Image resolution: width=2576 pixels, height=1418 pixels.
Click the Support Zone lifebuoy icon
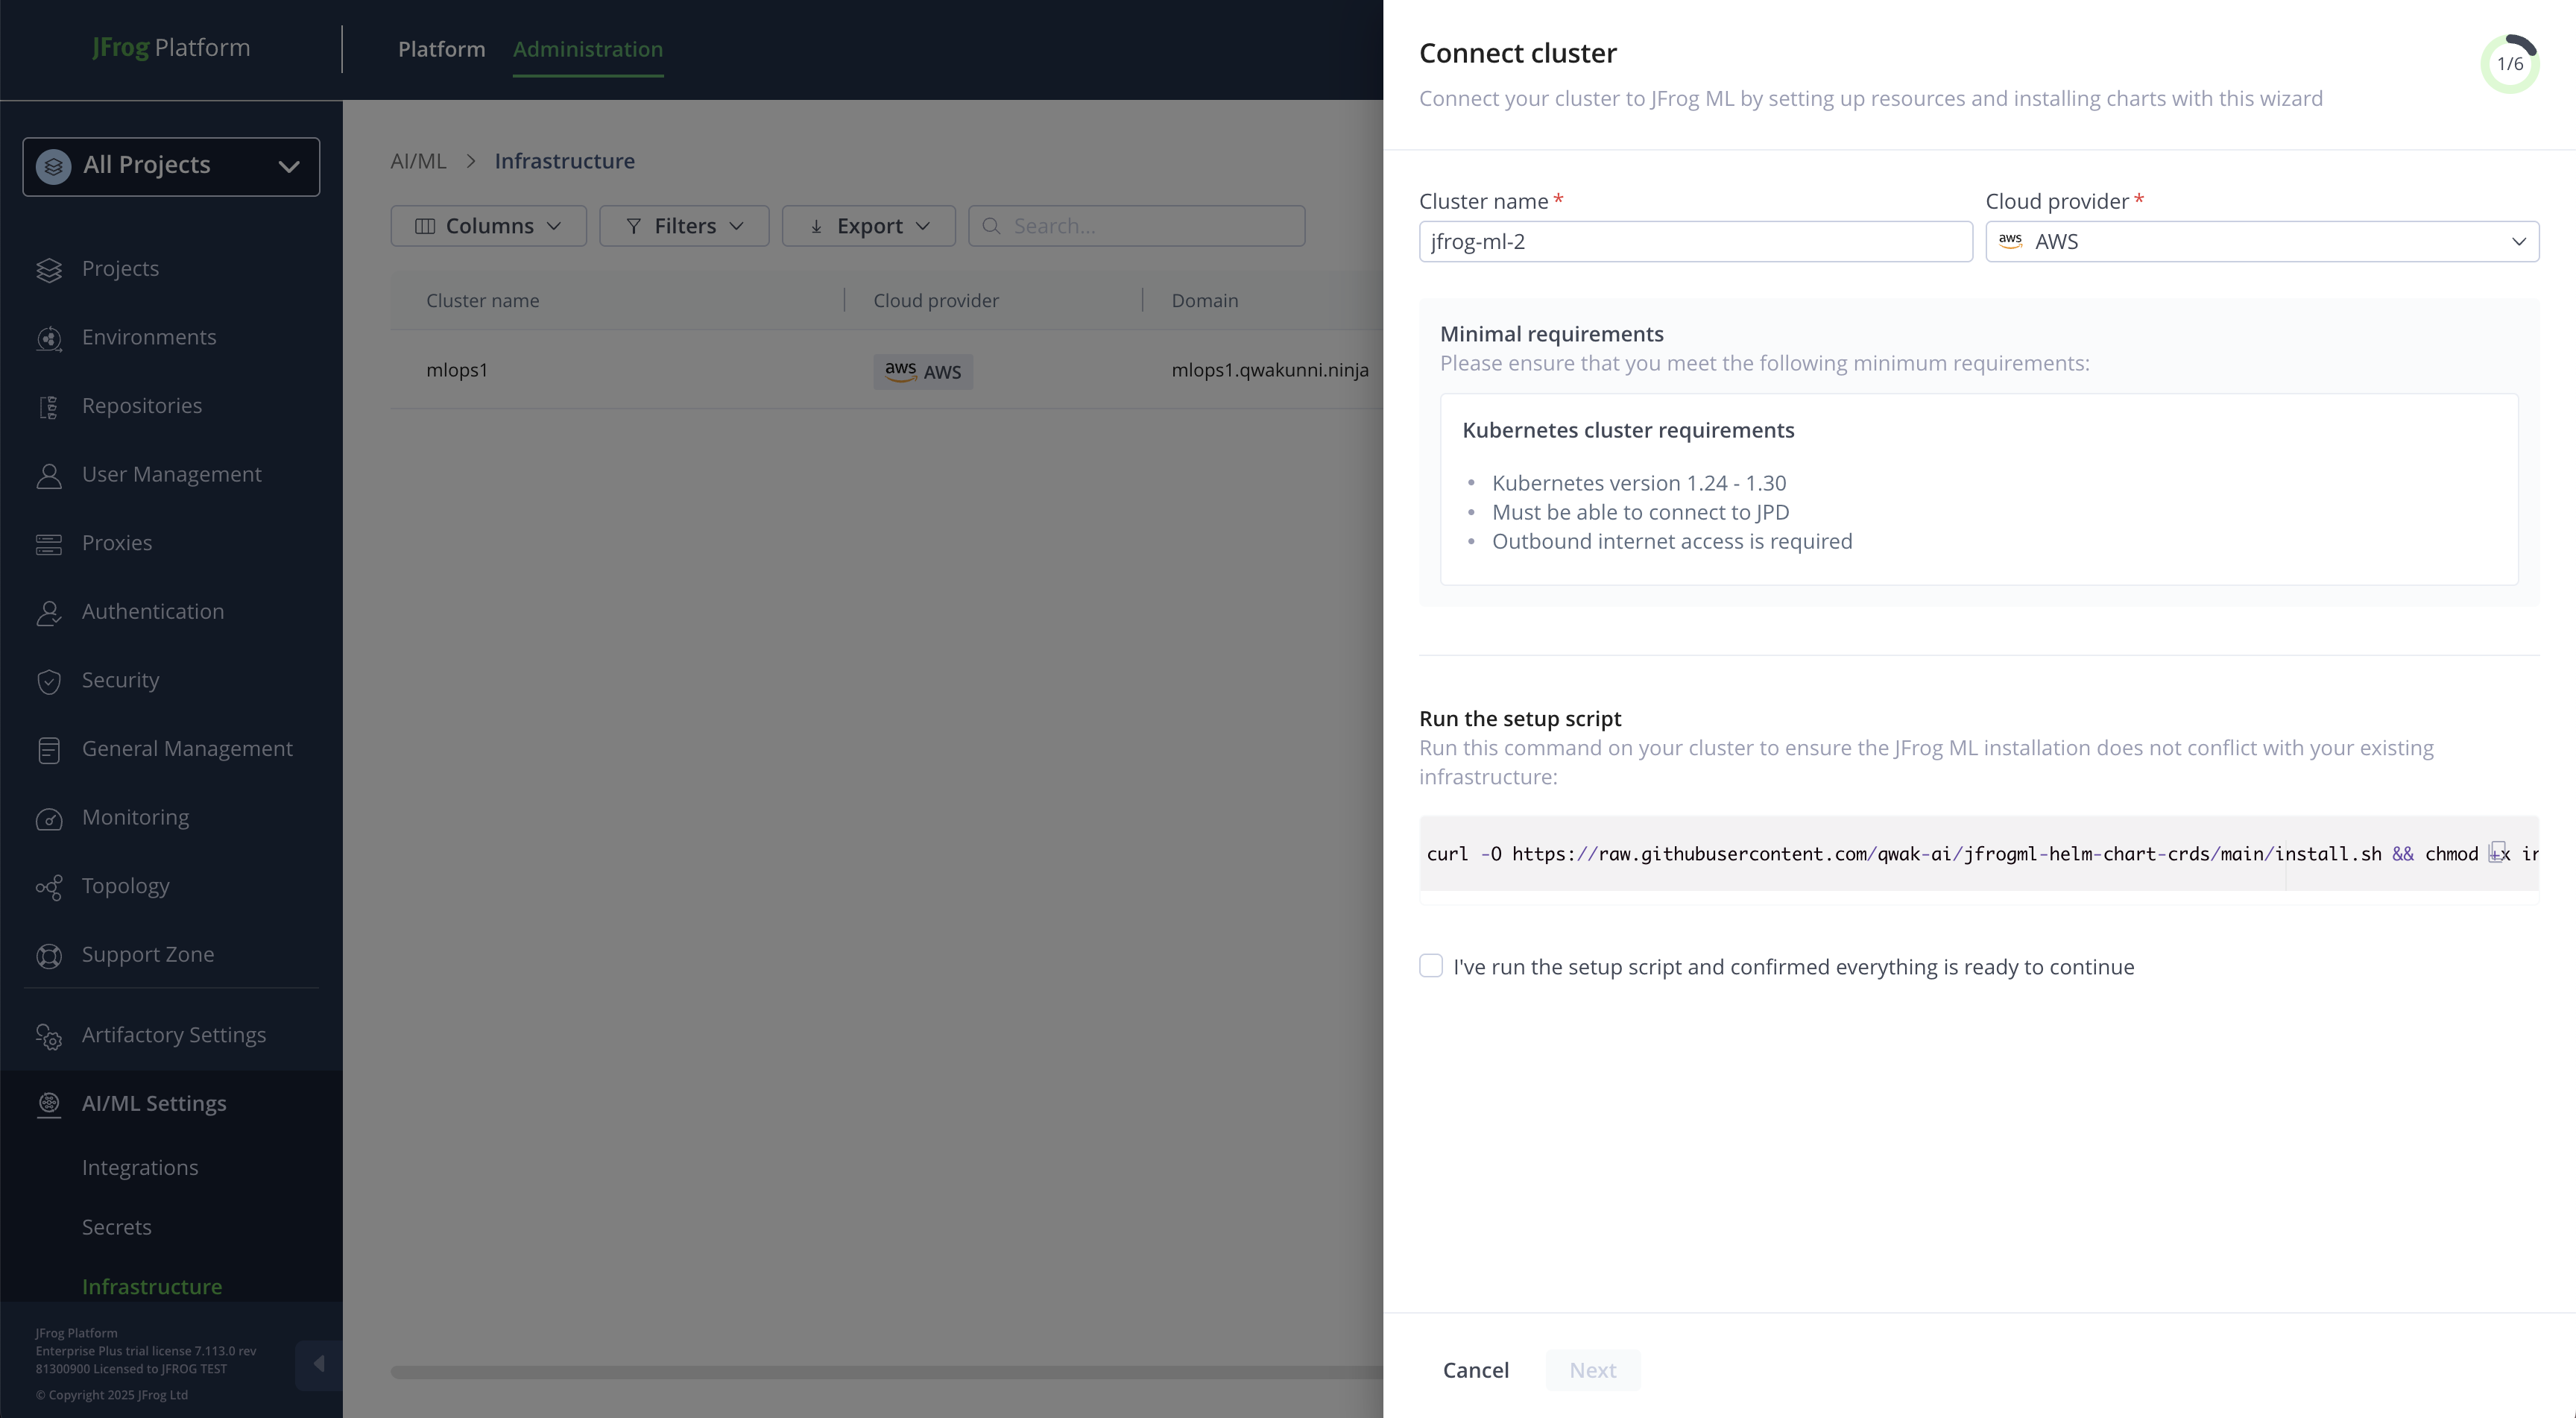pos(49,956)
